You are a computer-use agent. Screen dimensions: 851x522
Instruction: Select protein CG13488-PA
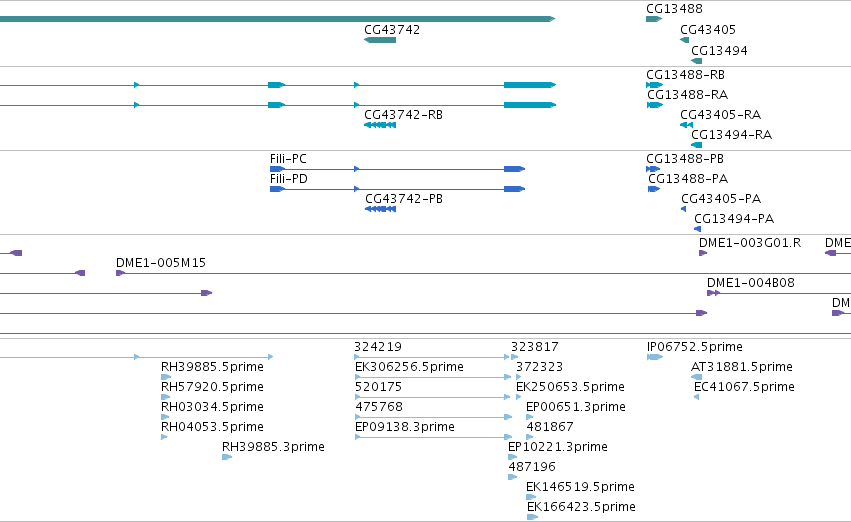click(x=688, y=179)
